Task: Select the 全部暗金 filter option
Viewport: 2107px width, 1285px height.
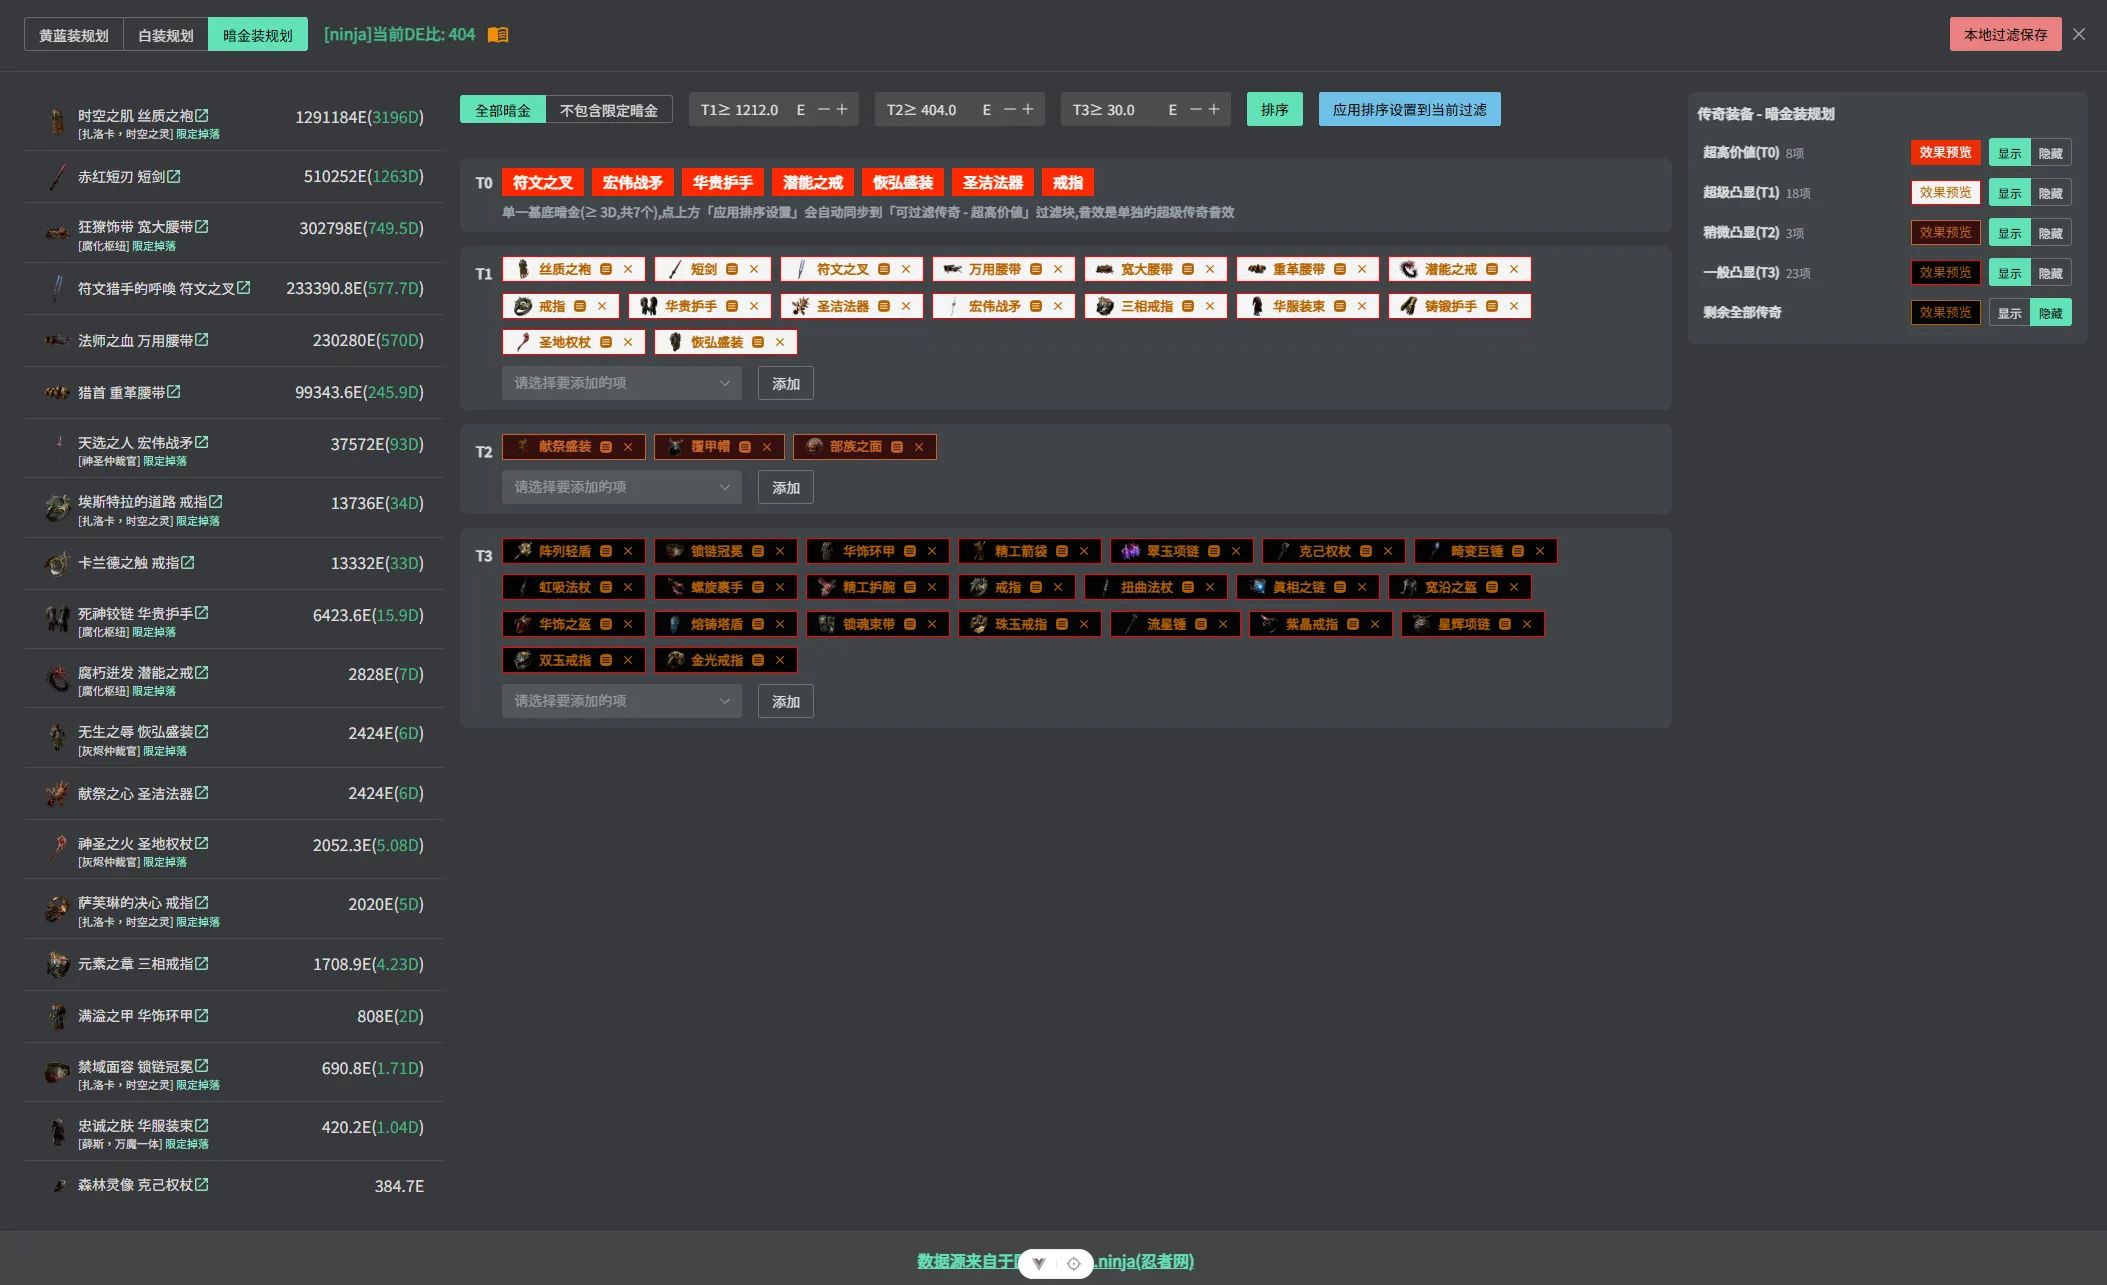Action: coord(503,110)
